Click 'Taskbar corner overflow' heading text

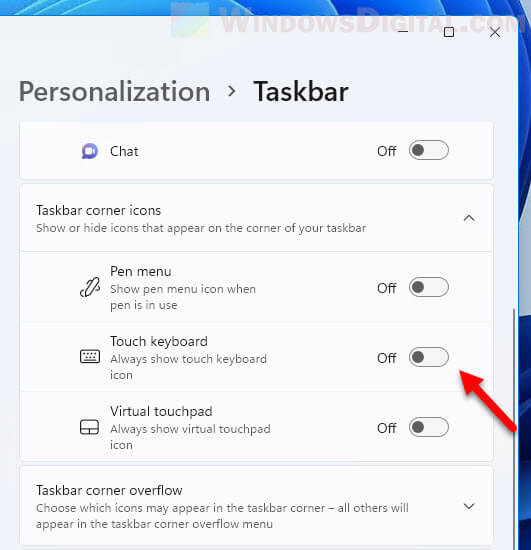pos(109,490)
